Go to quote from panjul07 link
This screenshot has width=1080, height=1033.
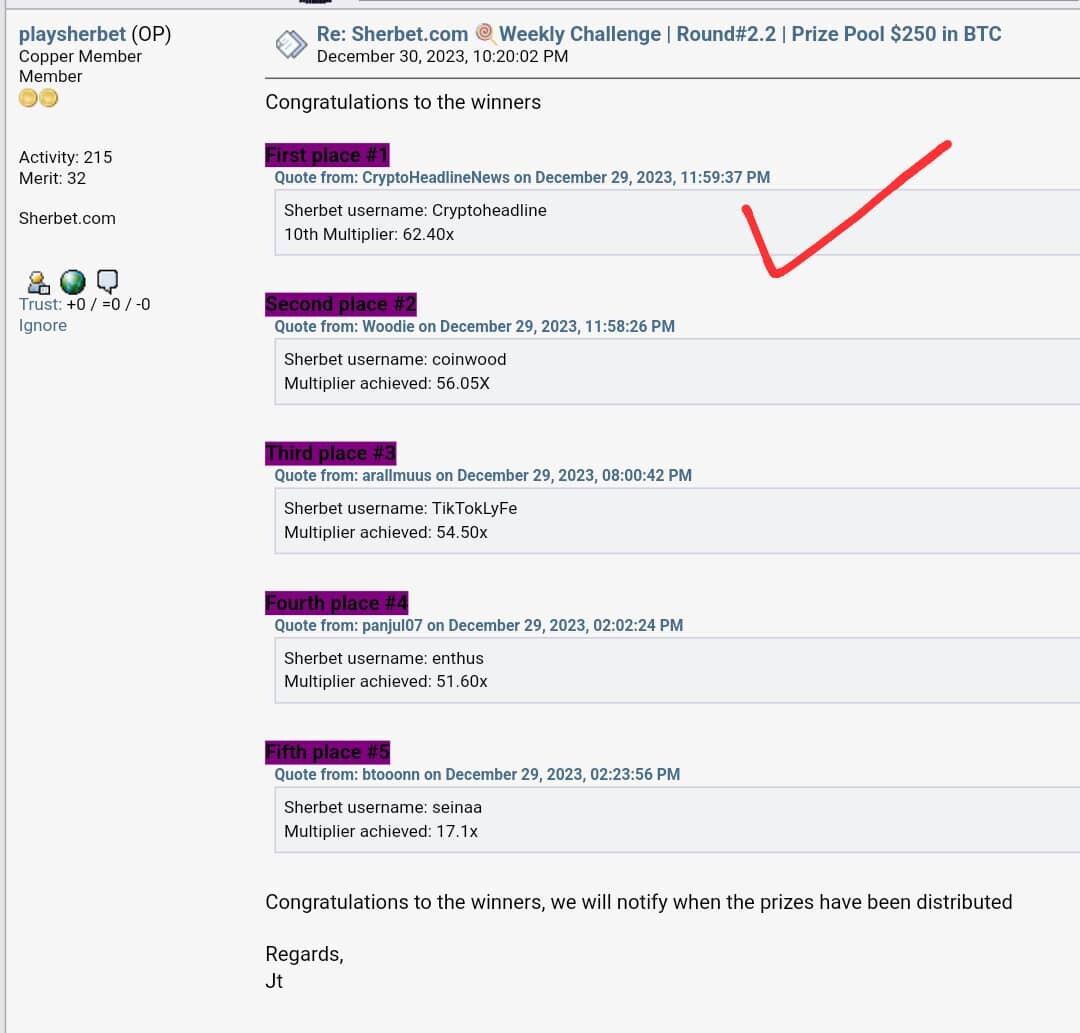479,625
